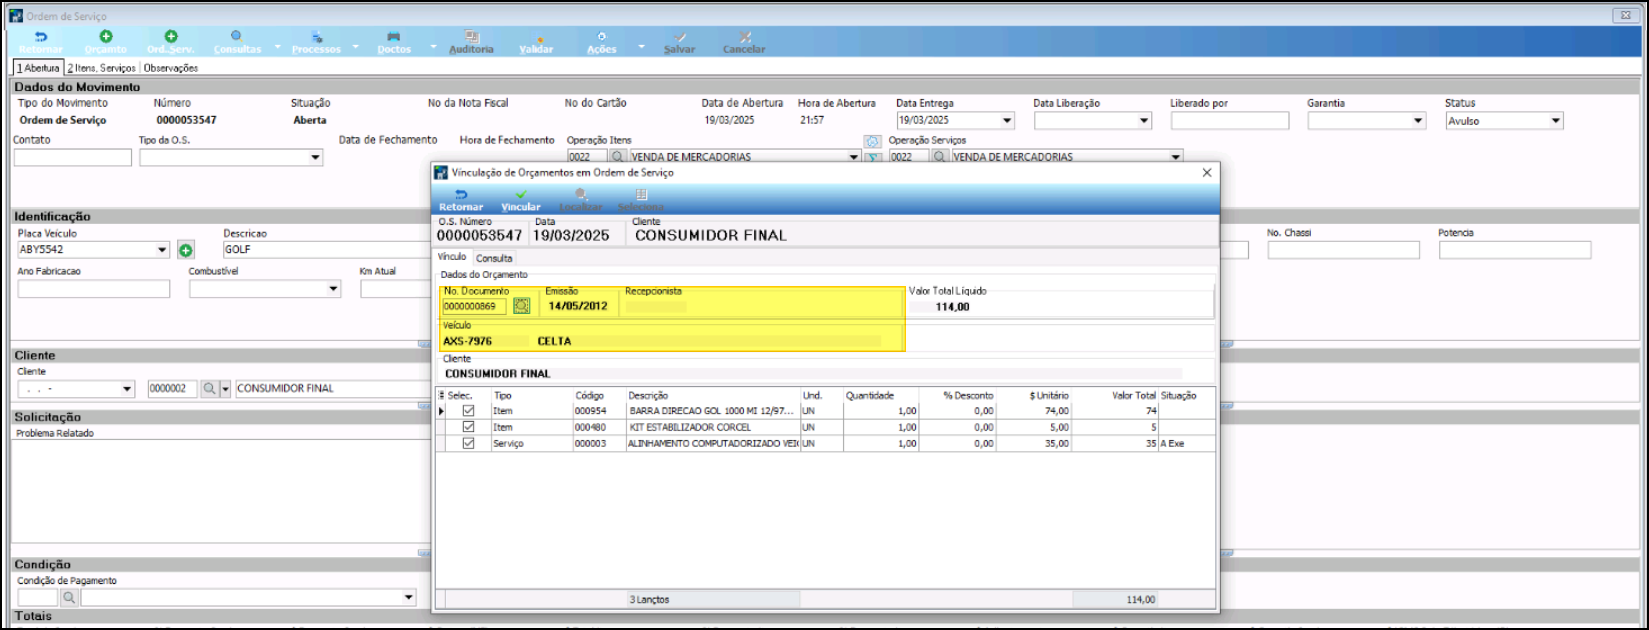Toggle the checkbox for KIT ESTABILIZADOR CORCEL row
The height and width of the screenshot is (630, 1649).
[468, 427]
